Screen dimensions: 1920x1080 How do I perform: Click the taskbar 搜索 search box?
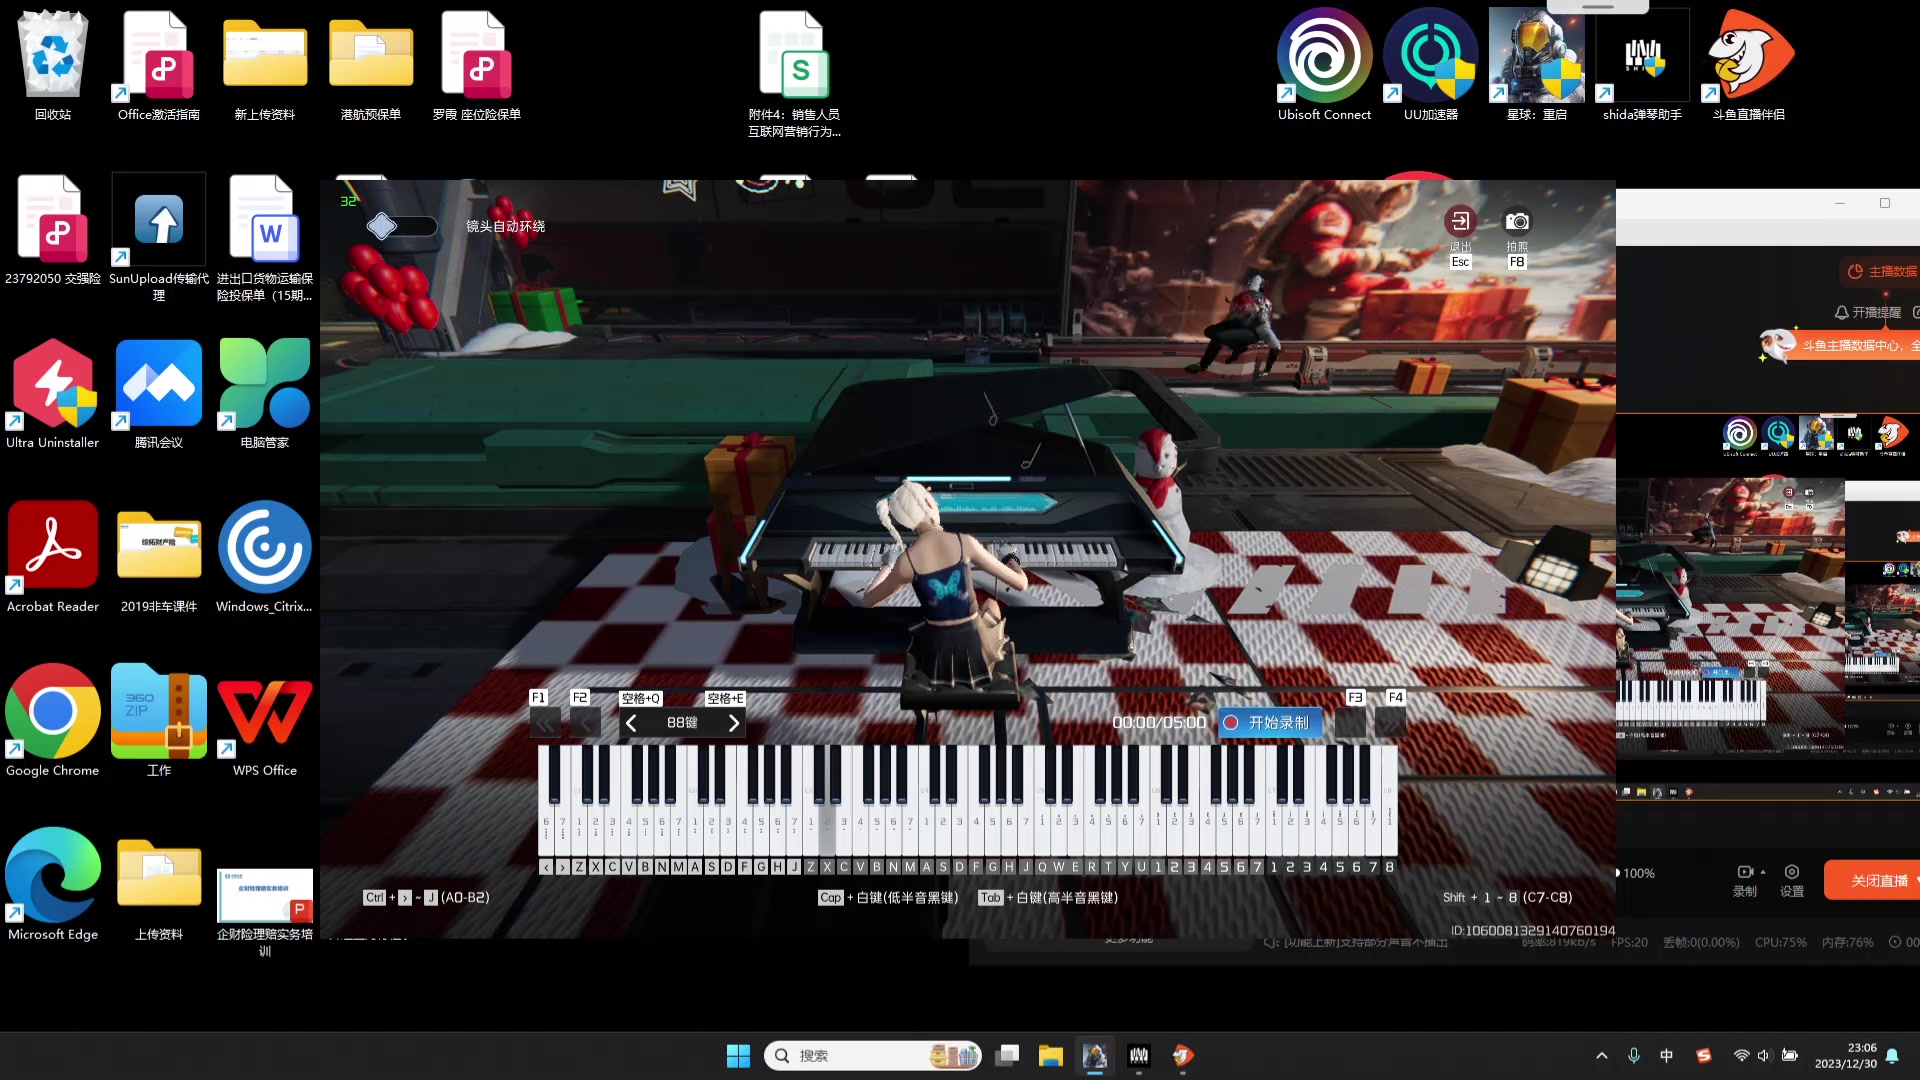coord(872,1056)
